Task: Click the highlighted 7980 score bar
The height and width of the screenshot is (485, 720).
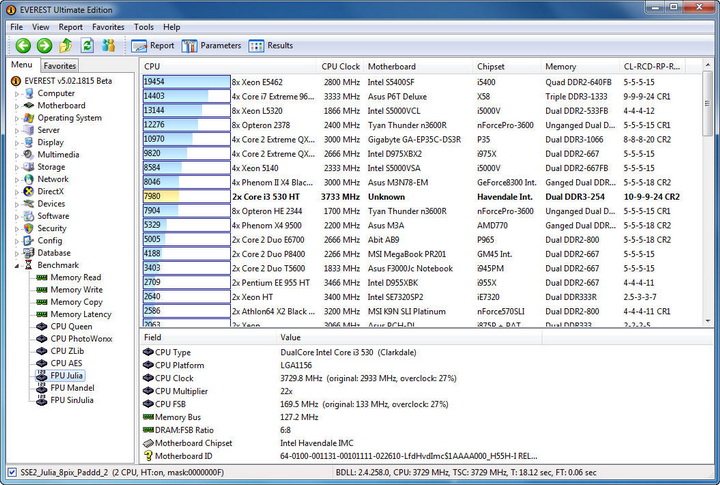Action: click(186, 197)
